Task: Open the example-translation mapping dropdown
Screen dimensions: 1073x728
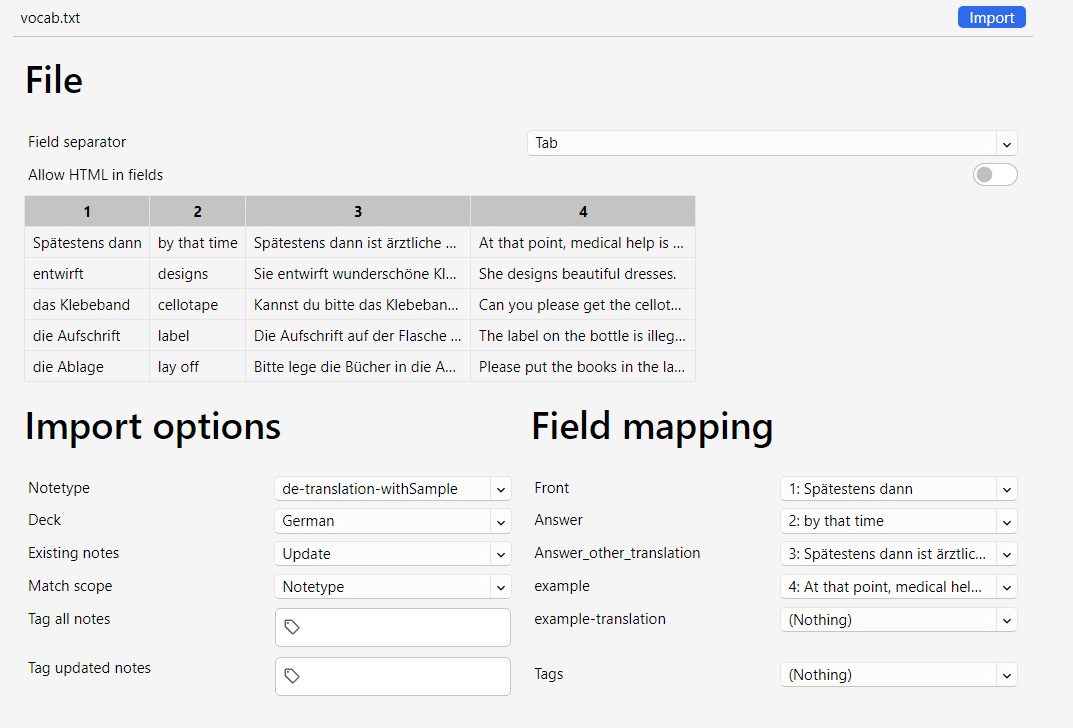Action: (x=899, y=620)
